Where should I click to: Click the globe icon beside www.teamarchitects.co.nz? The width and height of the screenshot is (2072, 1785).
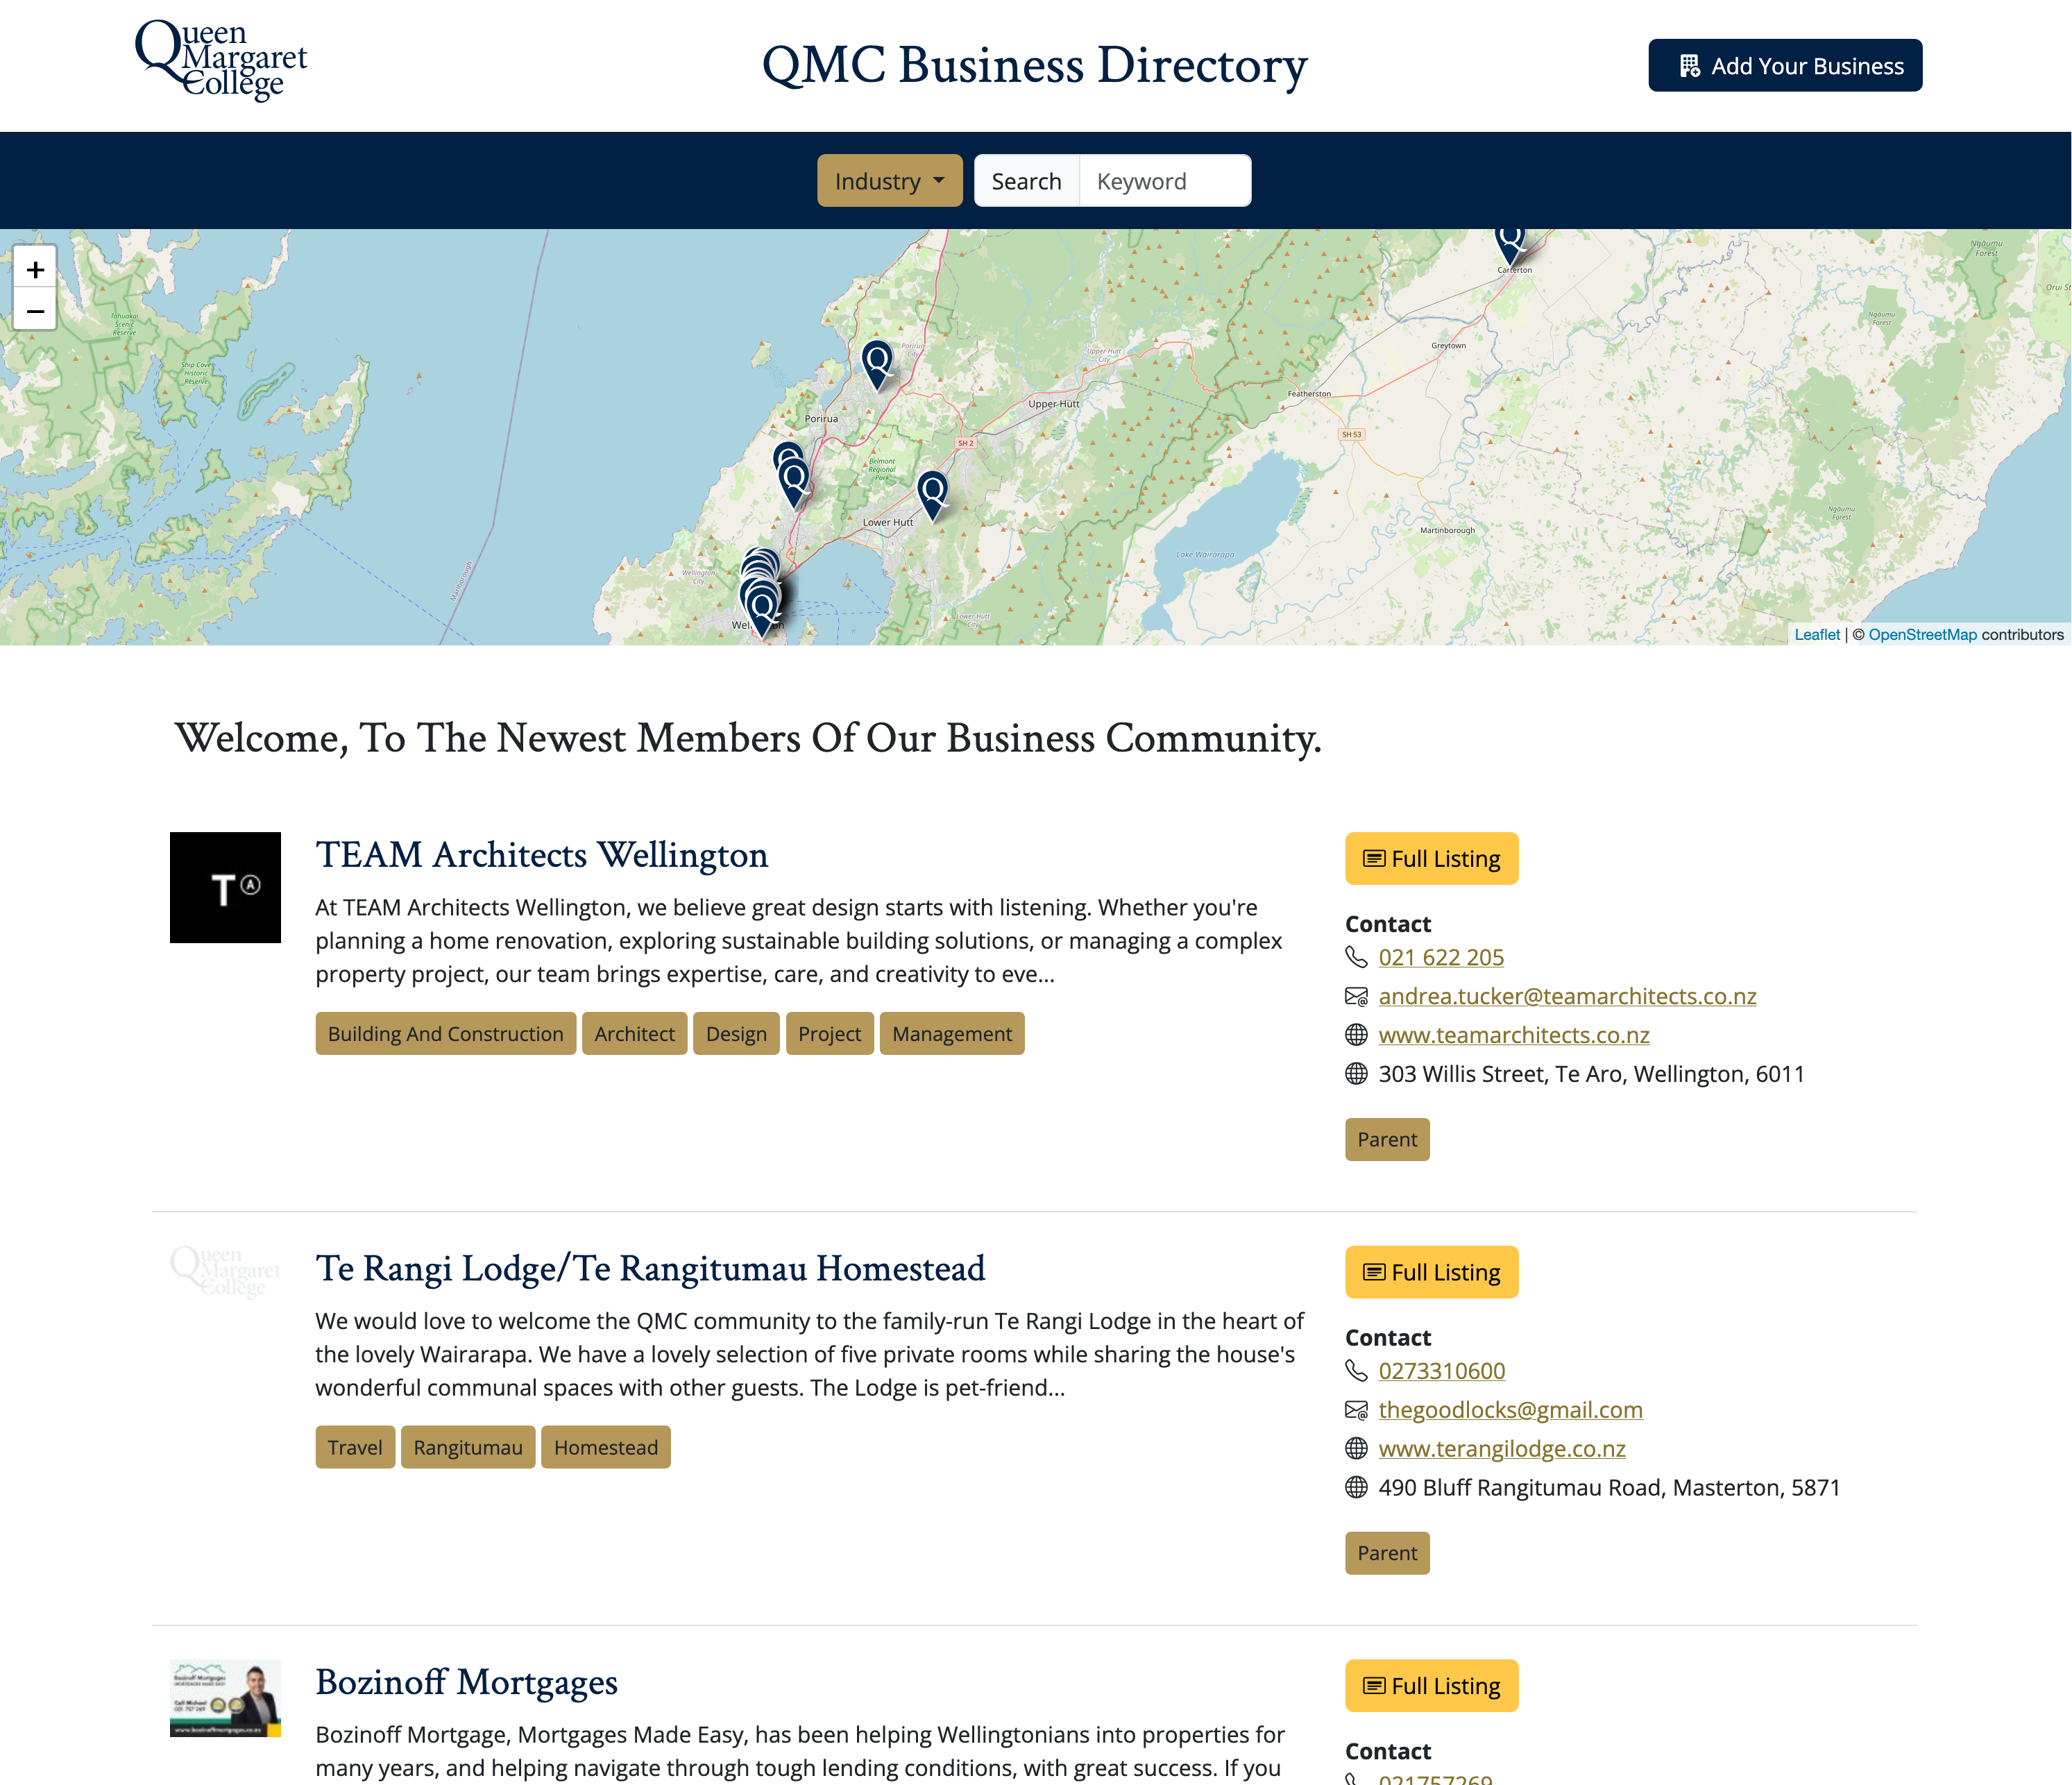1356,1035
